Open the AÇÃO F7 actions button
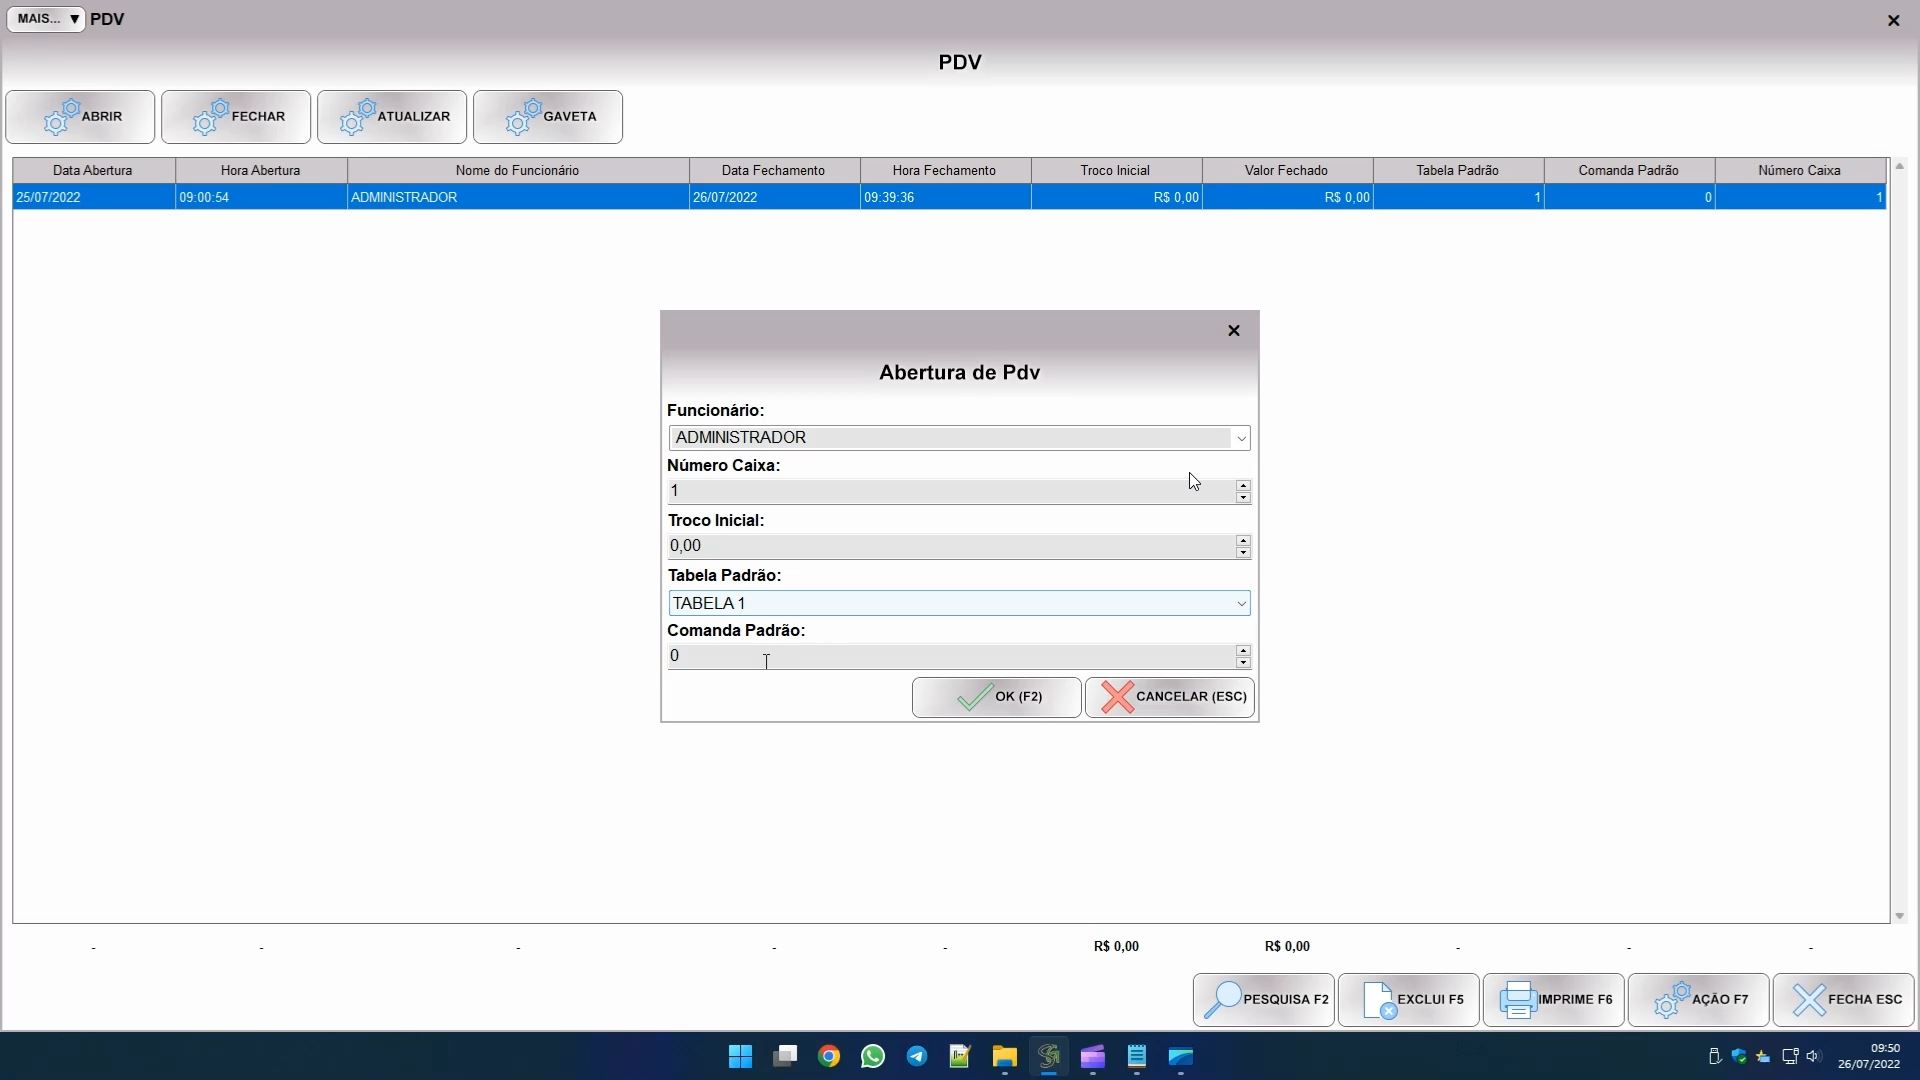Screen dimensions: 1920x1080 click(1699, 1000)
